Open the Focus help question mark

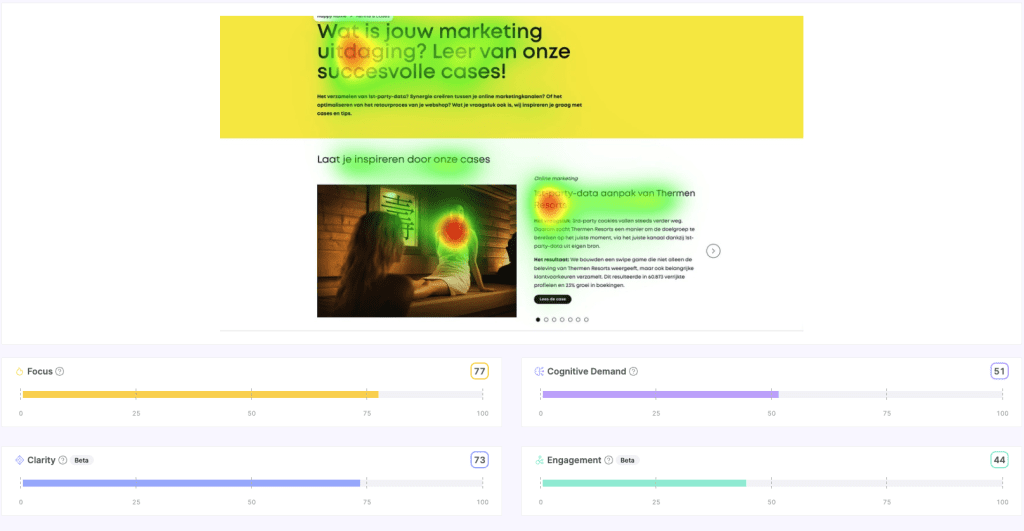pos(60,372)
